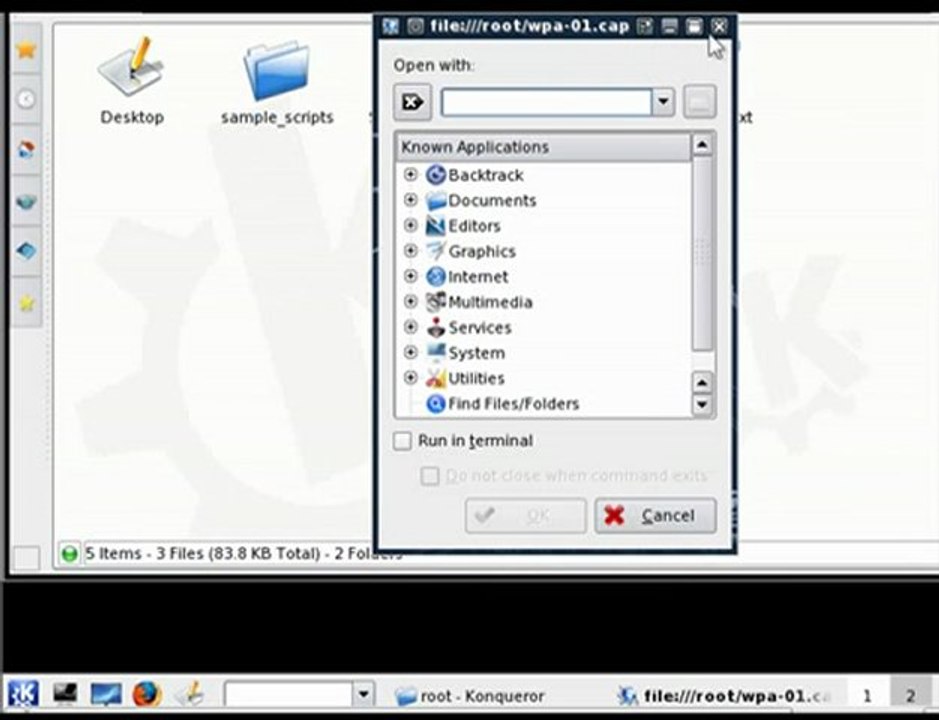
Task: Click the desktop monitor icon in taskbar
Action: click(x=106, y=694)
